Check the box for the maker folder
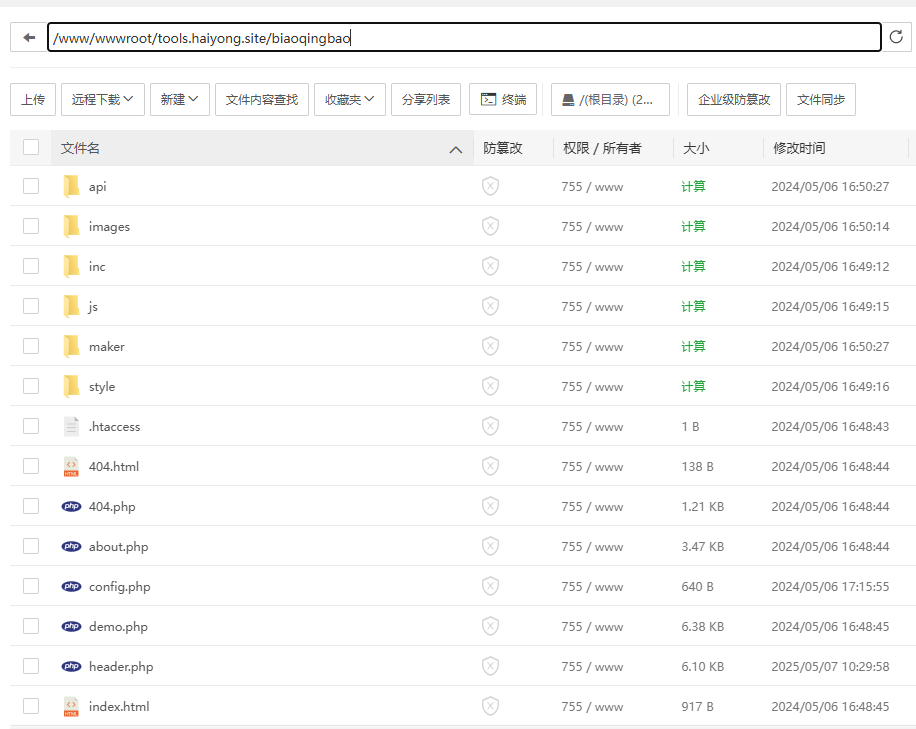This screenshot has height=729, width=916. click(x=31, y=346)
